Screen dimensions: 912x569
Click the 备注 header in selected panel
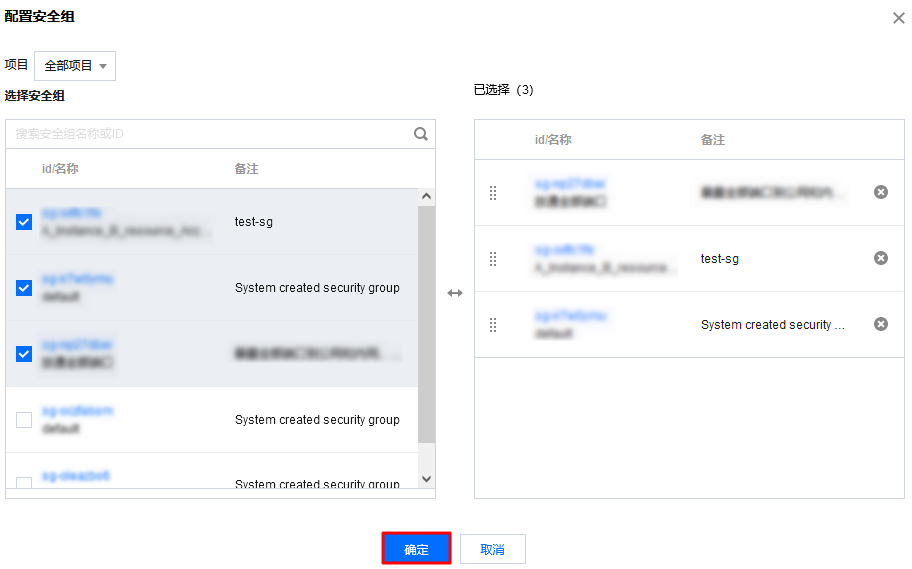712,140
